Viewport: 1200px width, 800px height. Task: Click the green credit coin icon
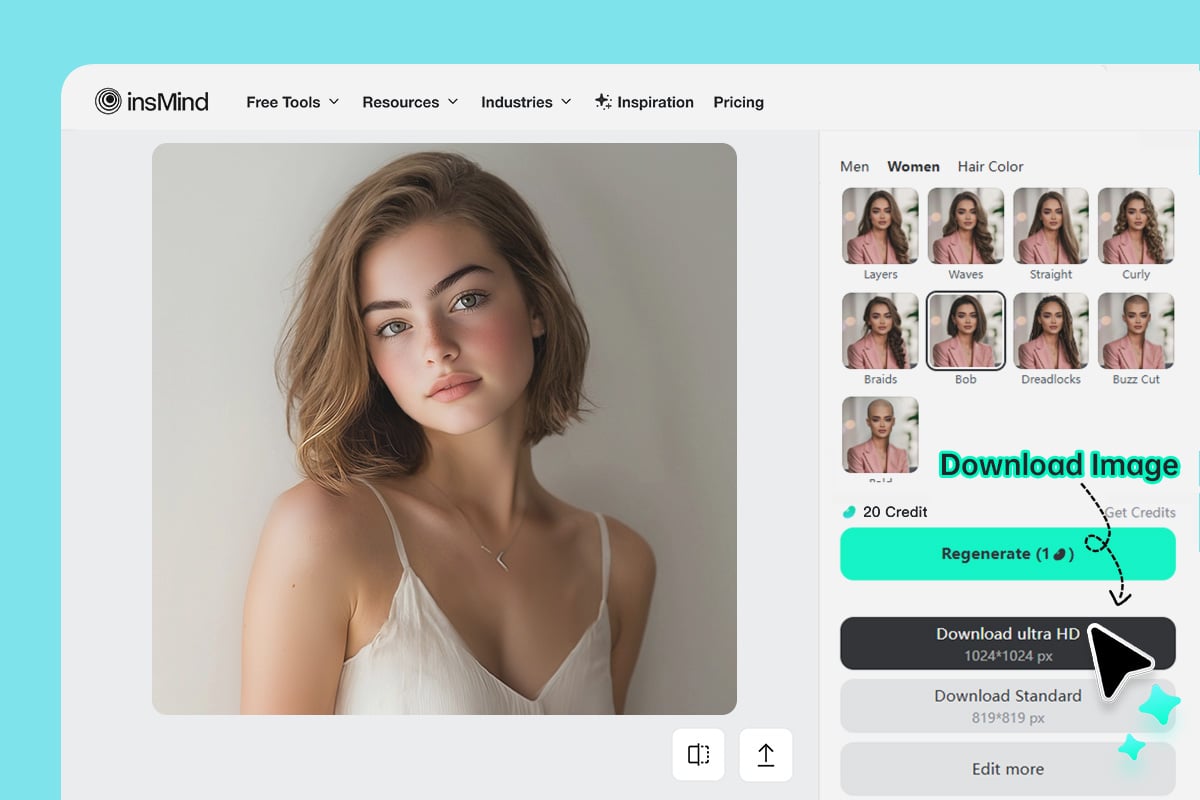point(849,512)
